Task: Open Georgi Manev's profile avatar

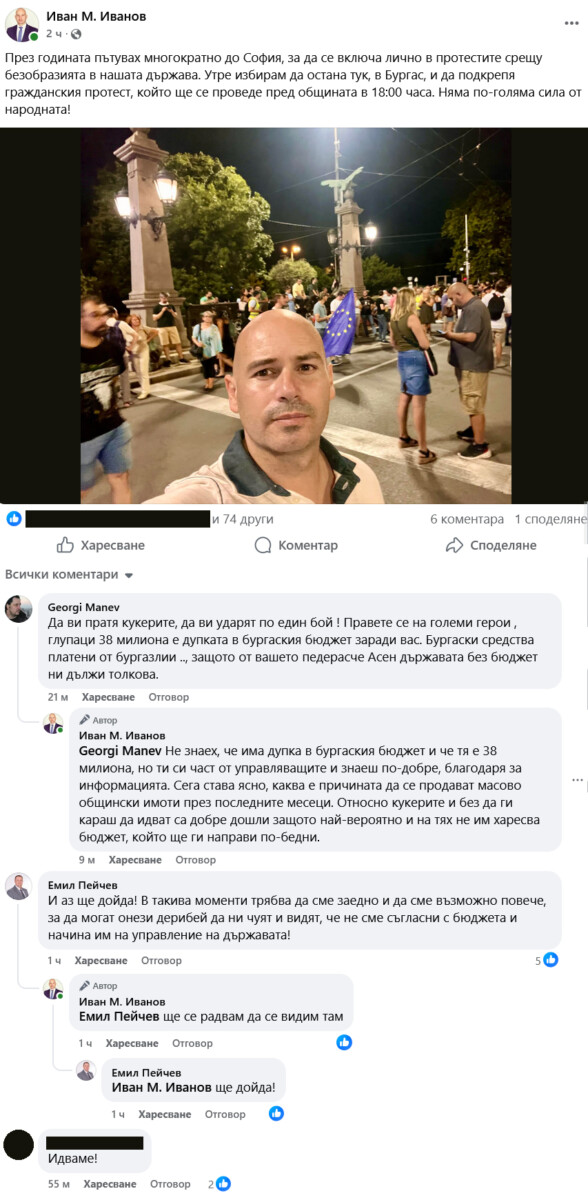Action: pyautogui.click(x=18, y=608)
